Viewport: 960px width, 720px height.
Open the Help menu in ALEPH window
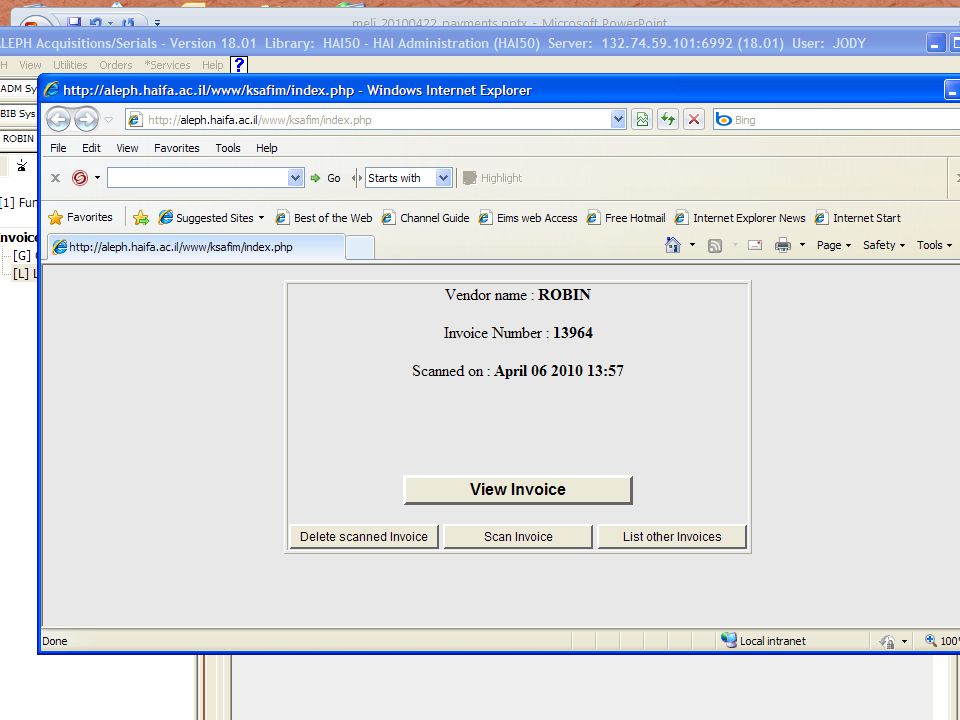click(x=212, y=65)
